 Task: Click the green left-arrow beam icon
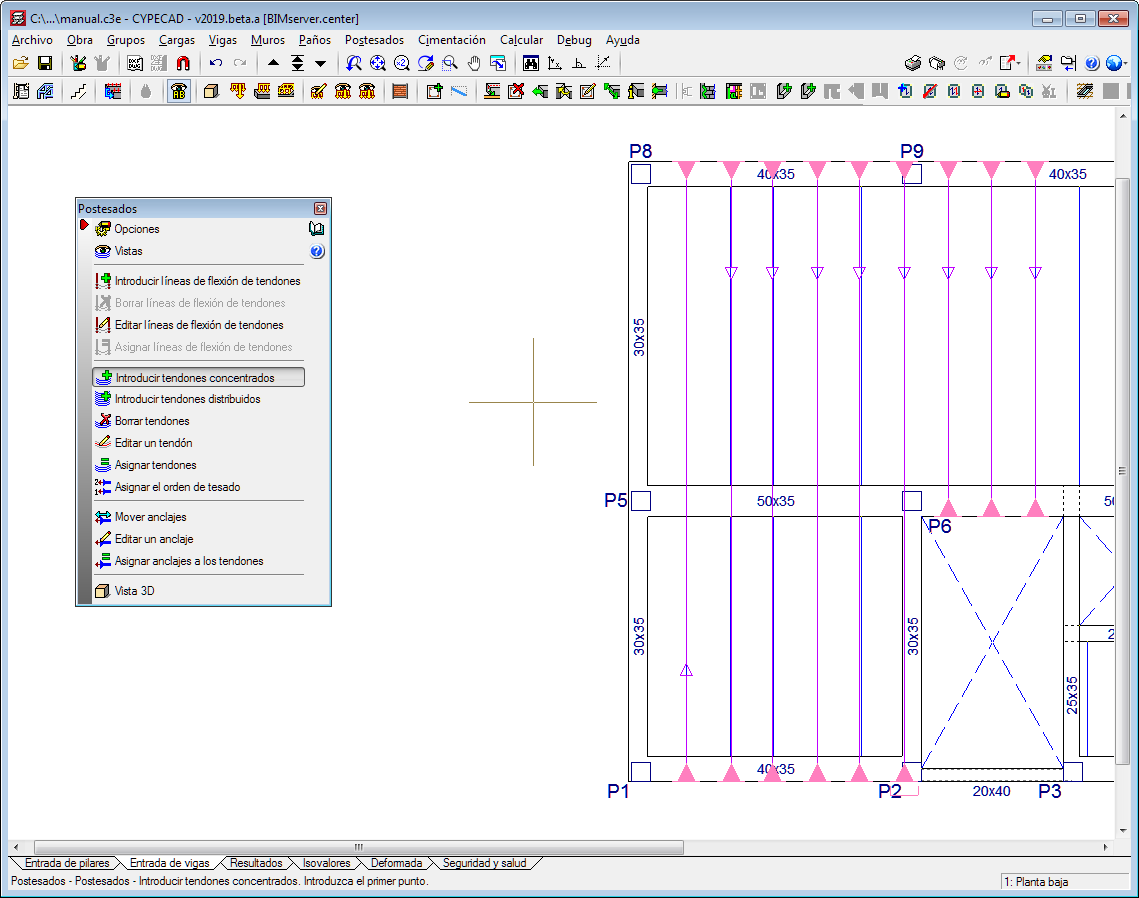coord(540,92)
